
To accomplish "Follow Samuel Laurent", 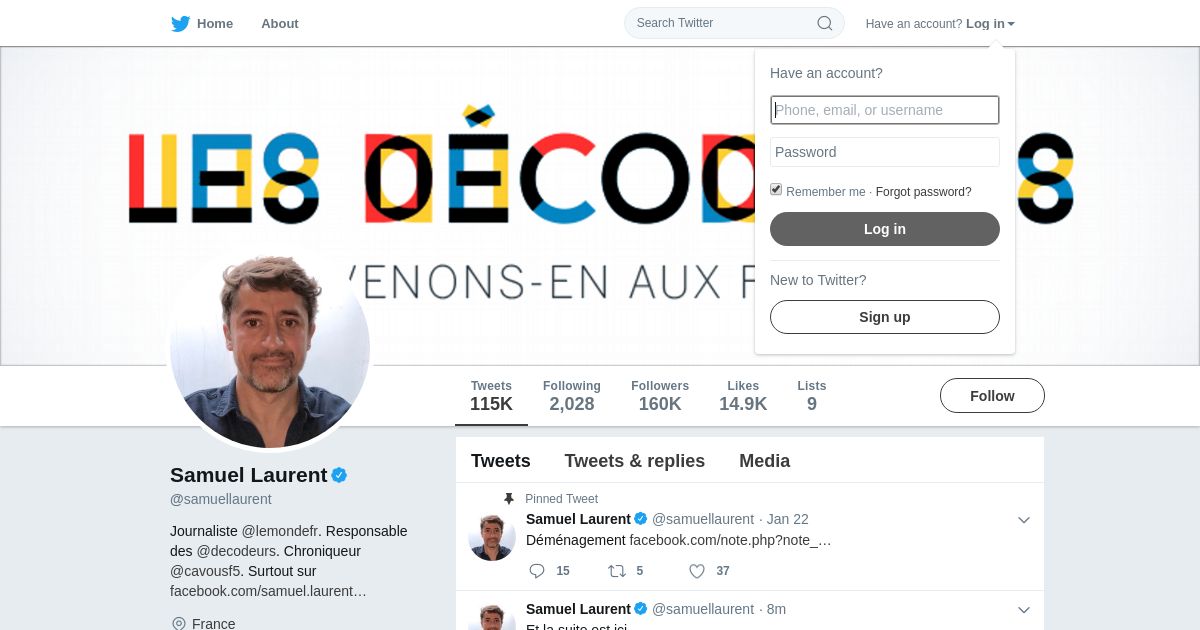I will tap(992, 396).
